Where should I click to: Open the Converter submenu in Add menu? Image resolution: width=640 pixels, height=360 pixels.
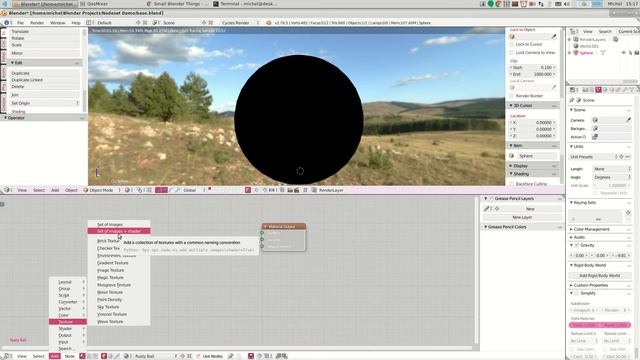[68, 302]
